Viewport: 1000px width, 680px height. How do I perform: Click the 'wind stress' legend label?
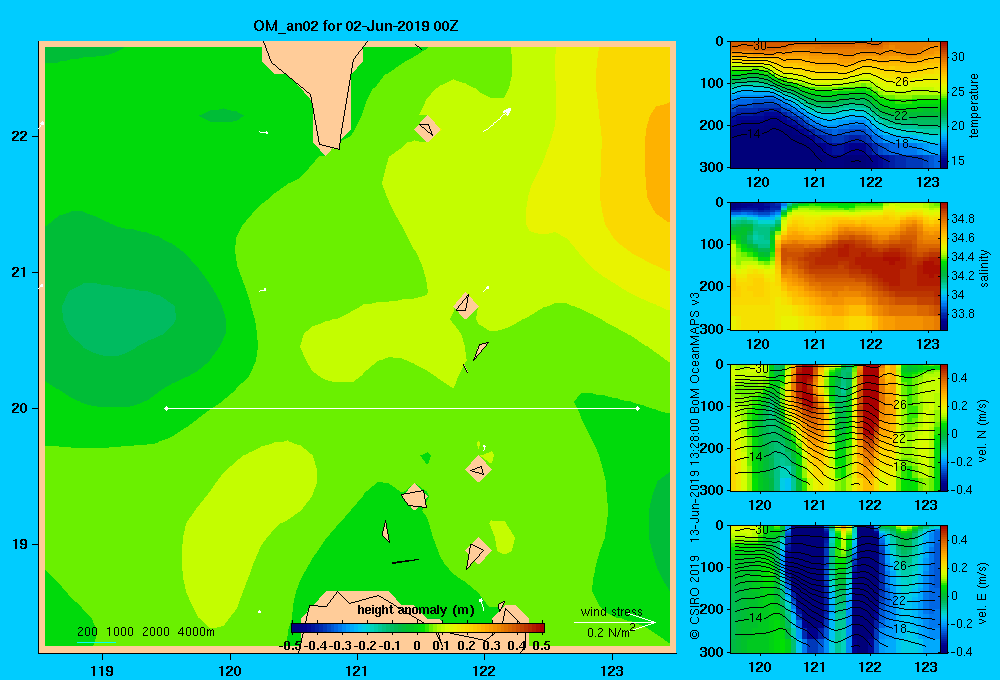(612, 611)
